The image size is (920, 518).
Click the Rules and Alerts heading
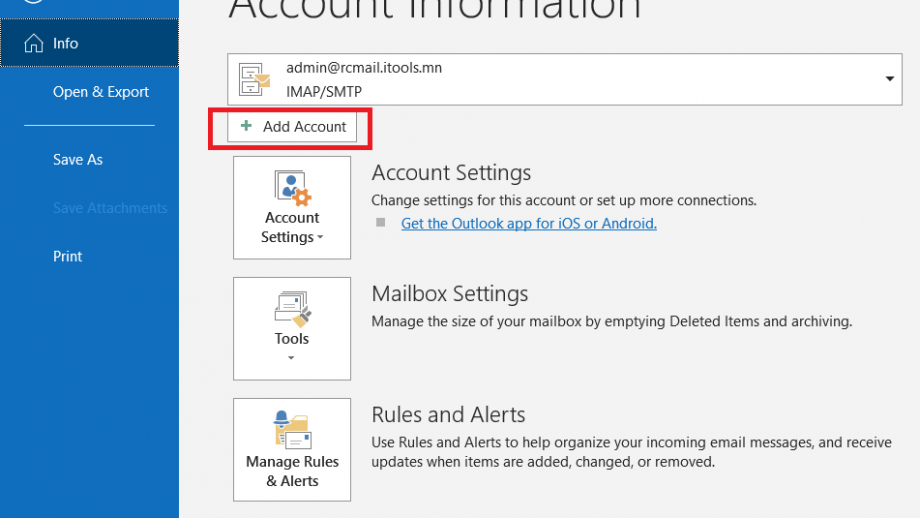click(x=448, y=415)
